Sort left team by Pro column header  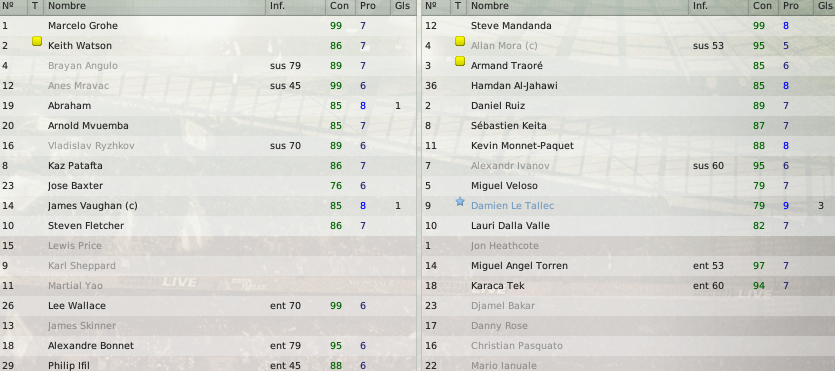[367, 6]
